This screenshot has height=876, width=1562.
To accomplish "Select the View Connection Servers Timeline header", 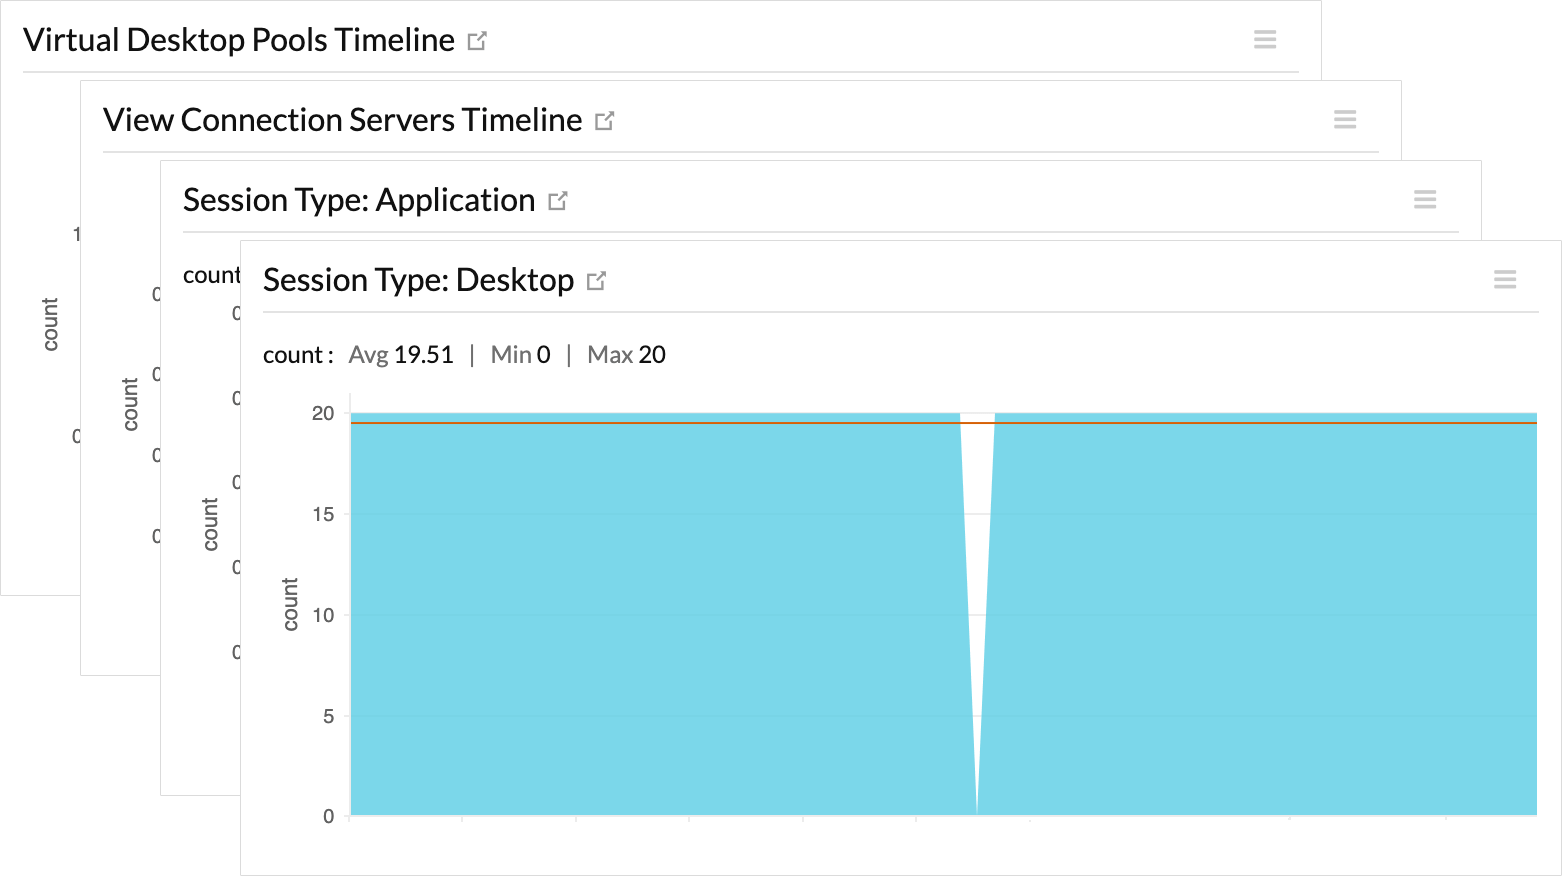I will point(342,119).
